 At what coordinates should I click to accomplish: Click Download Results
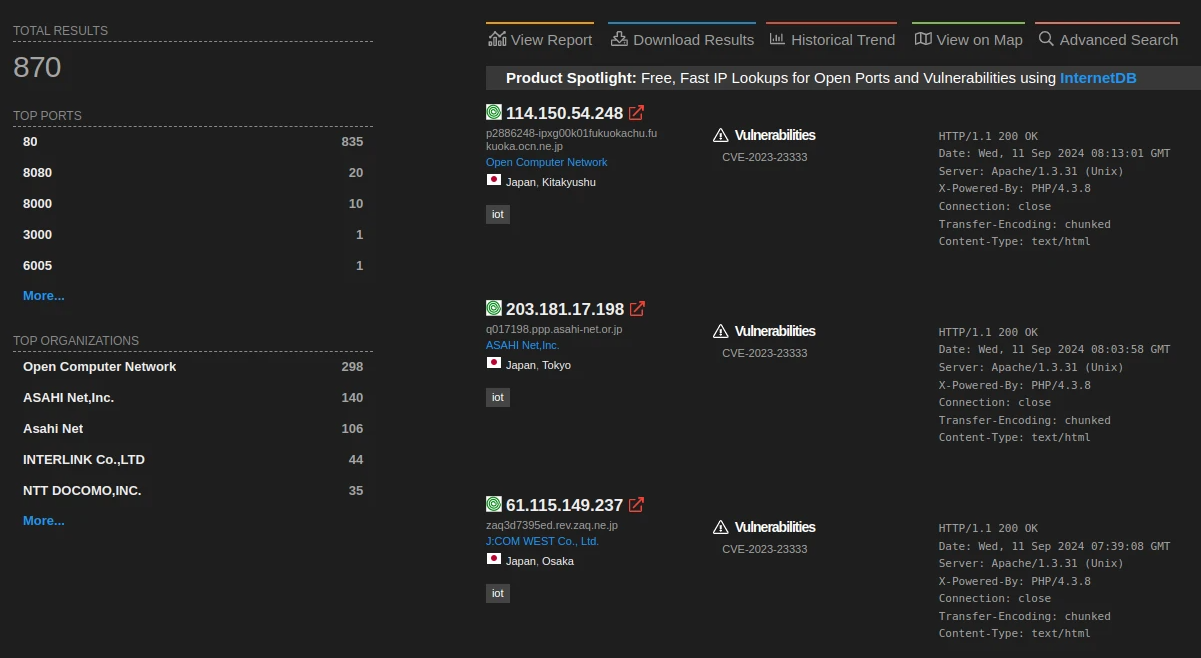point(682,39)
